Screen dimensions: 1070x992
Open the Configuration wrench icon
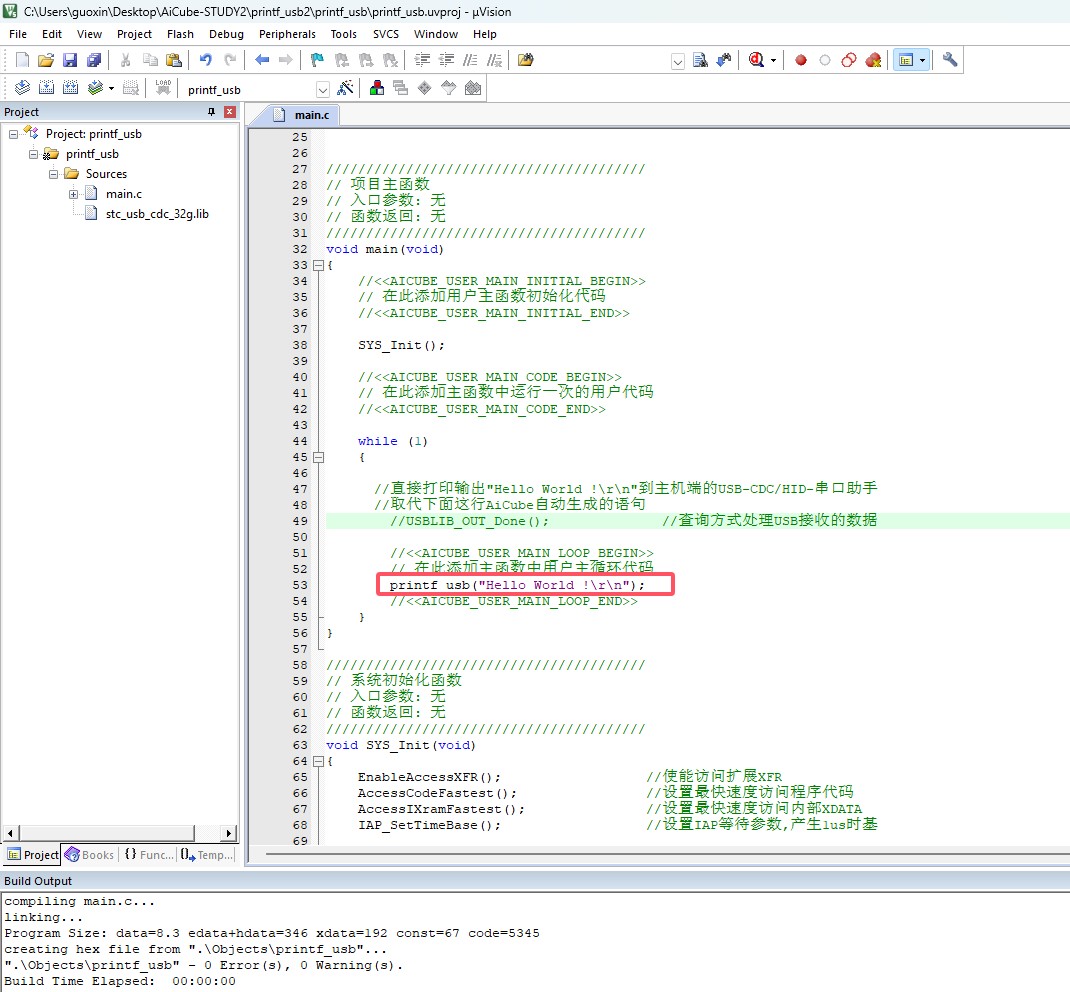coord(950,60)
